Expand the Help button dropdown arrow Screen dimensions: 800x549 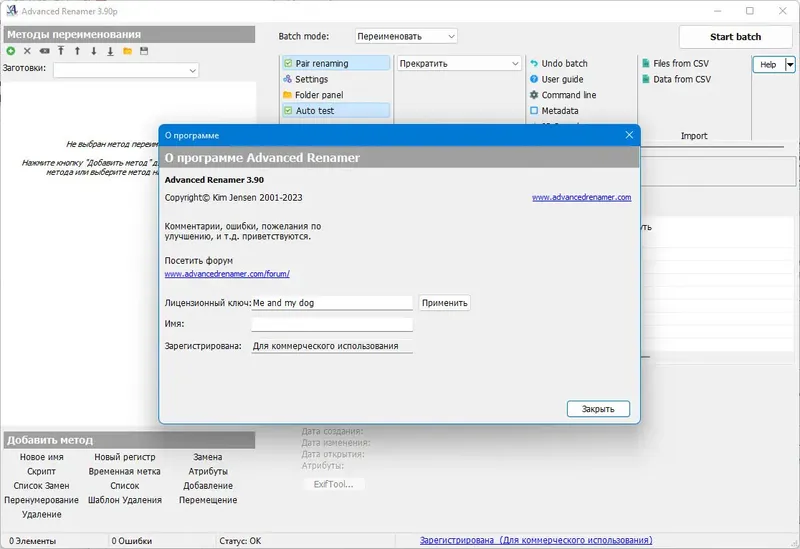790,64
